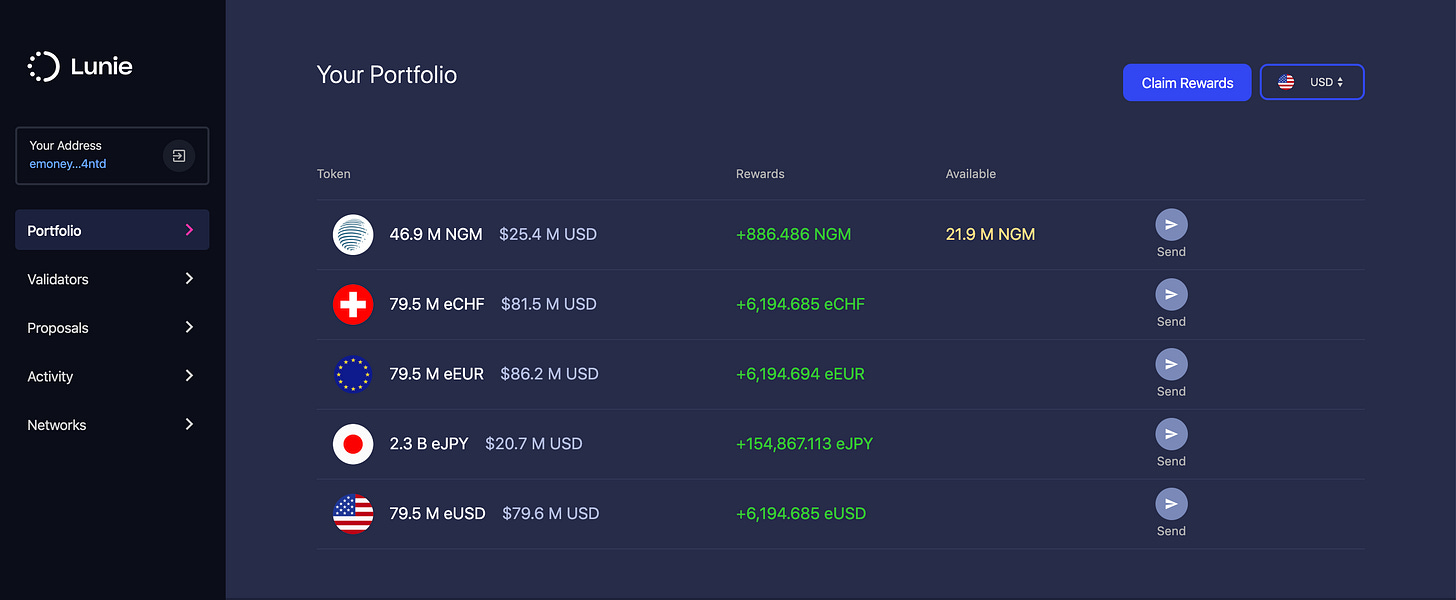
Task: Click the emoney...4ntd address link
Action: click(68, 164)
